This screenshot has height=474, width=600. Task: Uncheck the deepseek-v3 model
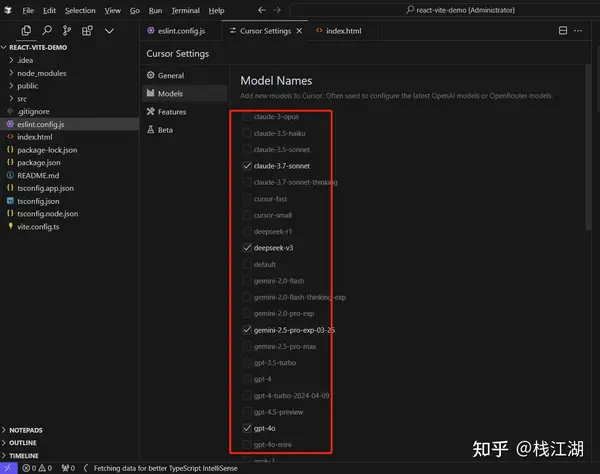247,247
